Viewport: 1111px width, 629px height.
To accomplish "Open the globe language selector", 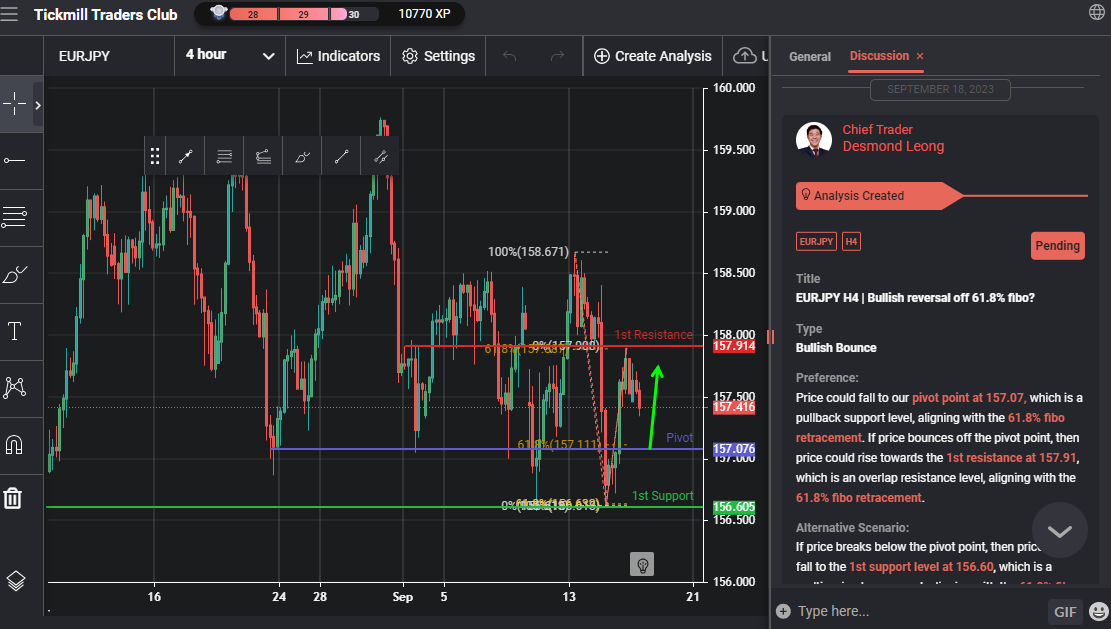I will [x=1096, y=12].
